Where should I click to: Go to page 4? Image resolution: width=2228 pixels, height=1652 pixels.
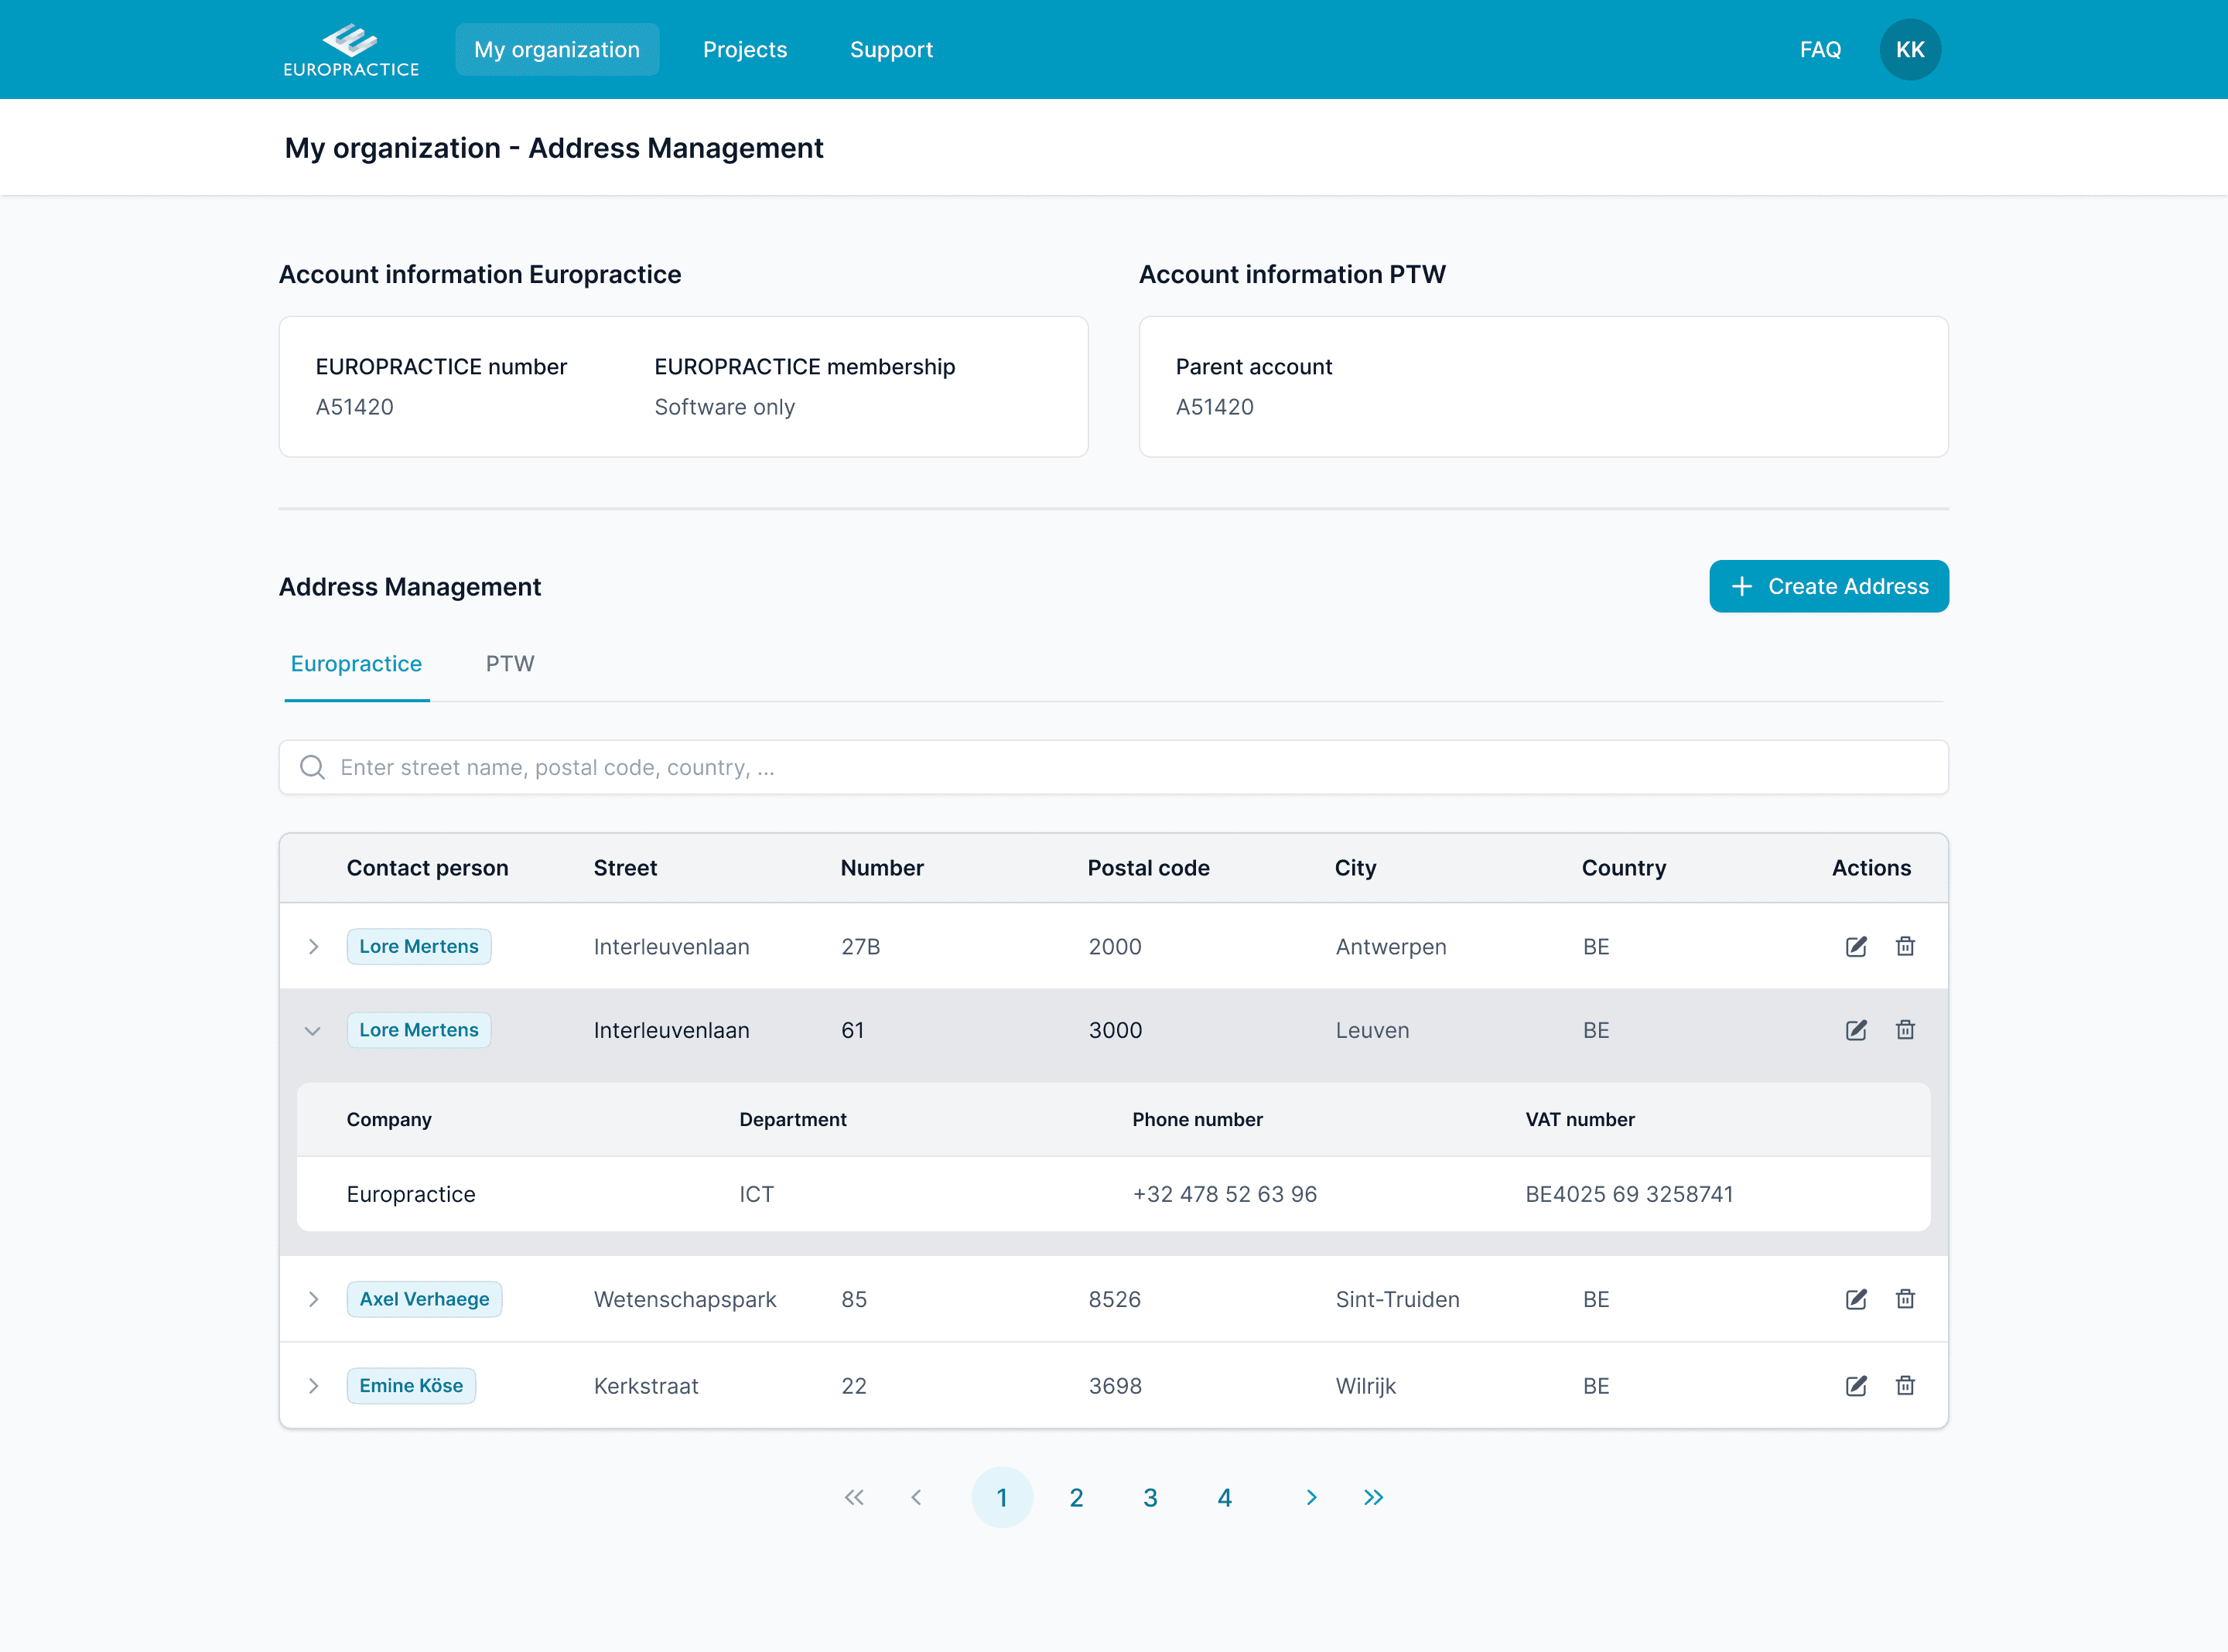[1224, 1497]
